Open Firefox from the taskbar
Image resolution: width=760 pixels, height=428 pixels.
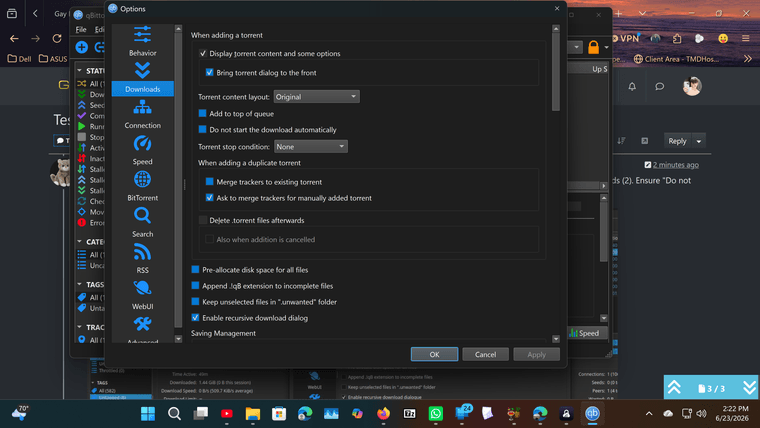383,413
